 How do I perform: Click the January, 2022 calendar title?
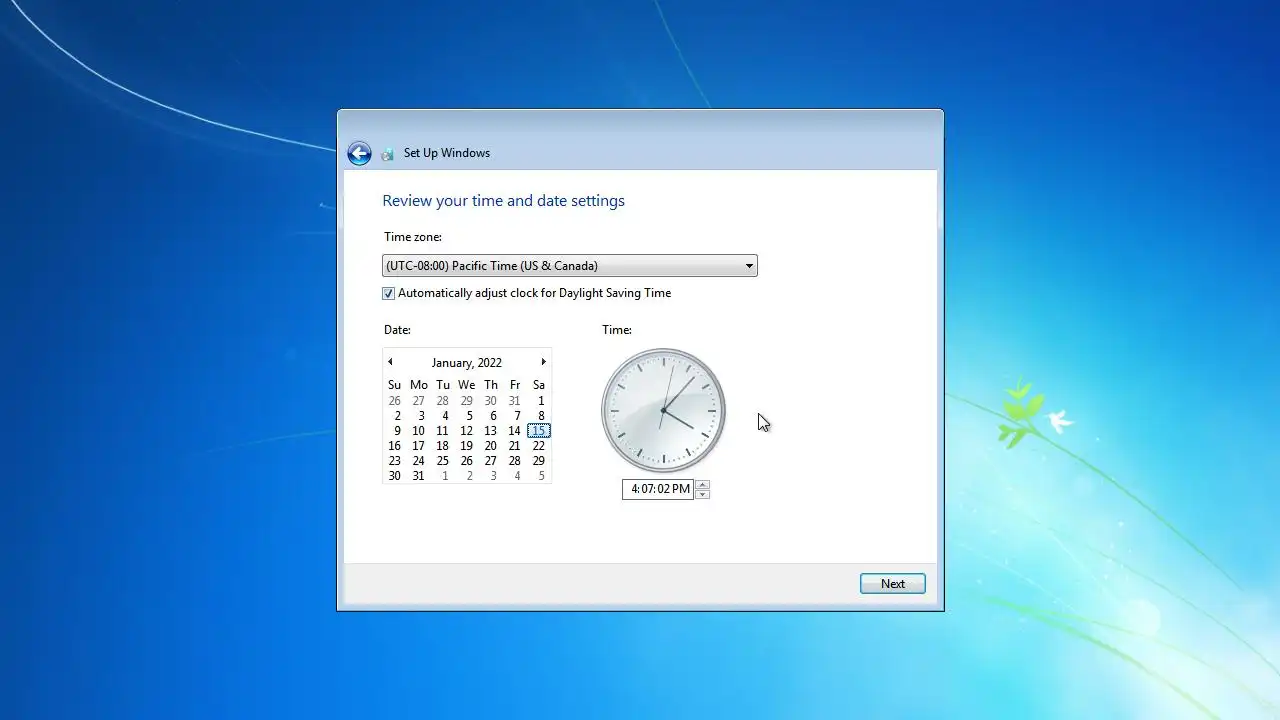pos(467,363)
